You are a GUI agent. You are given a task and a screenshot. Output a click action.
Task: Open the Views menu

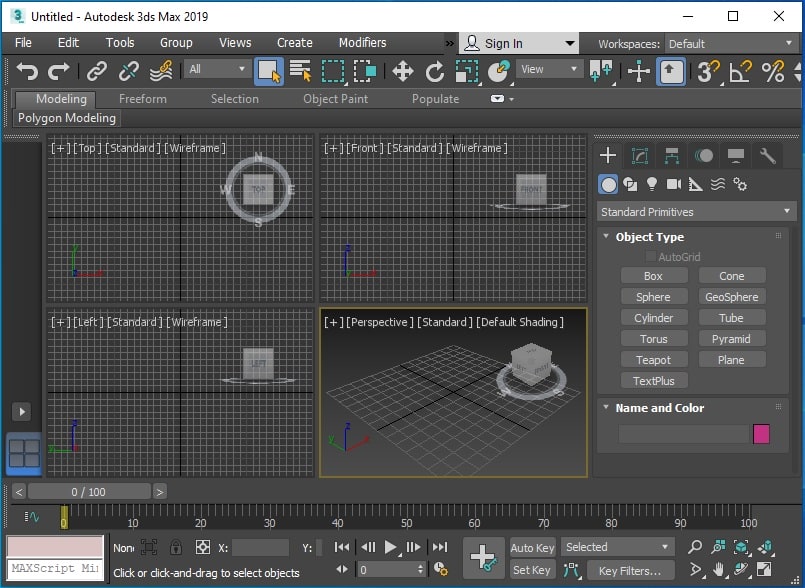pos(235,43)
